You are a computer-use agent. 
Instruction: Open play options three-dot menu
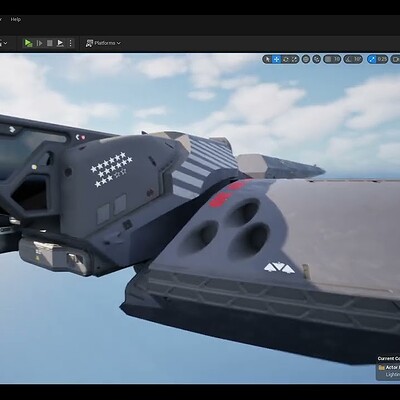click(70, 43)
